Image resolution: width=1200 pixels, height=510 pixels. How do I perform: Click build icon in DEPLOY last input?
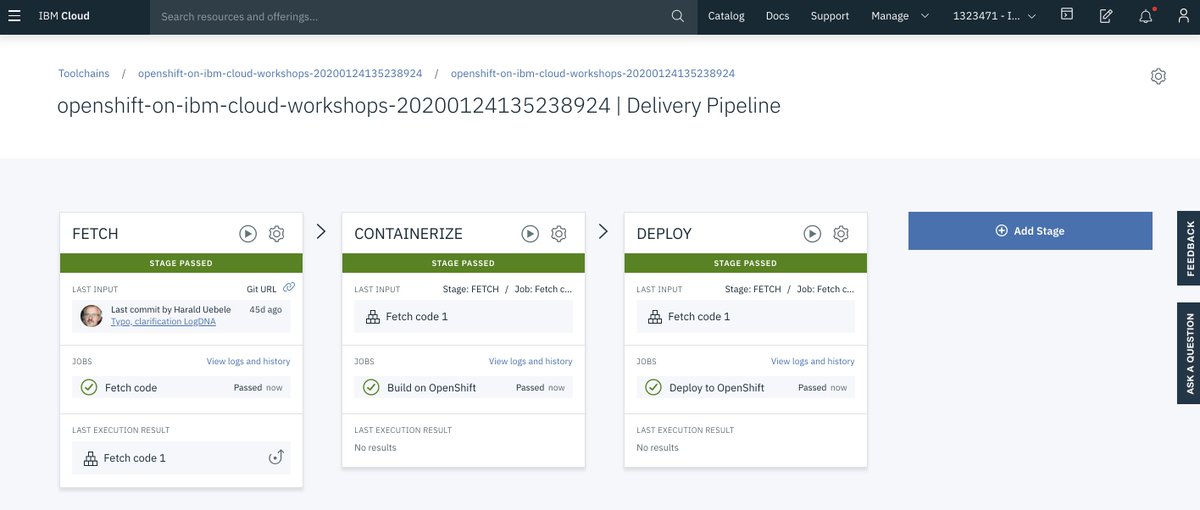click(653, 316)
